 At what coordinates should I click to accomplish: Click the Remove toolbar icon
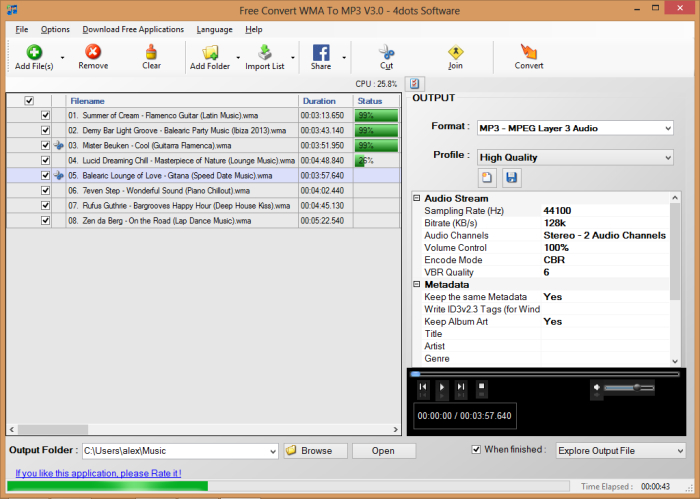pos(93,52)
